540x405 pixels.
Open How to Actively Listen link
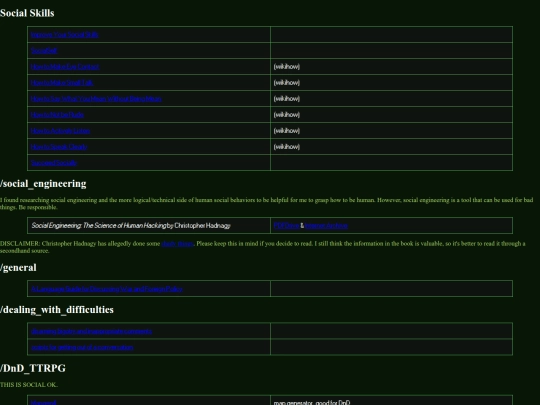[60, 131]
